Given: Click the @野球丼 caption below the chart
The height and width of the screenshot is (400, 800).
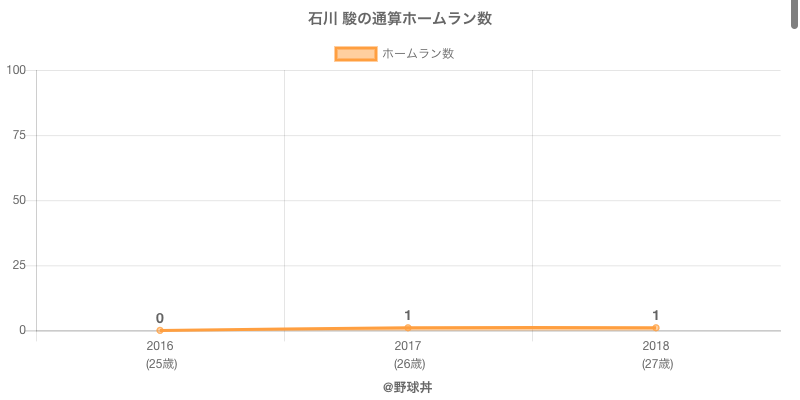Looking at the screenshot, I should tap(407, 387).
